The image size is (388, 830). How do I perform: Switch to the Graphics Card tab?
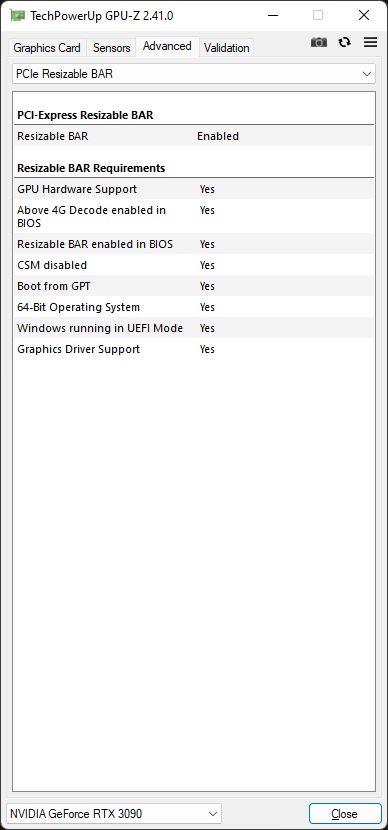coord(47,48)
